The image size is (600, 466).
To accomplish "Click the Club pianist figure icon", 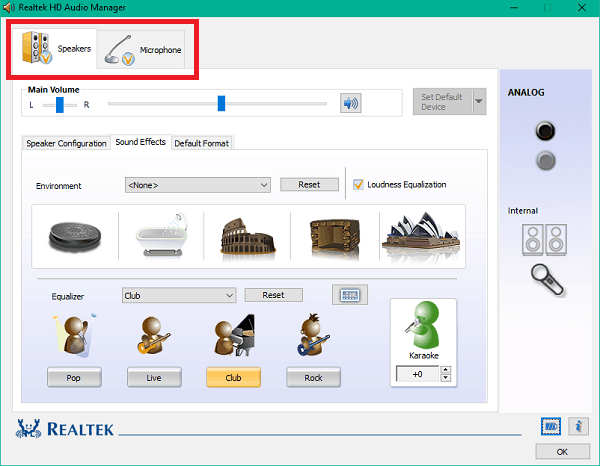I will click(234, 335).
